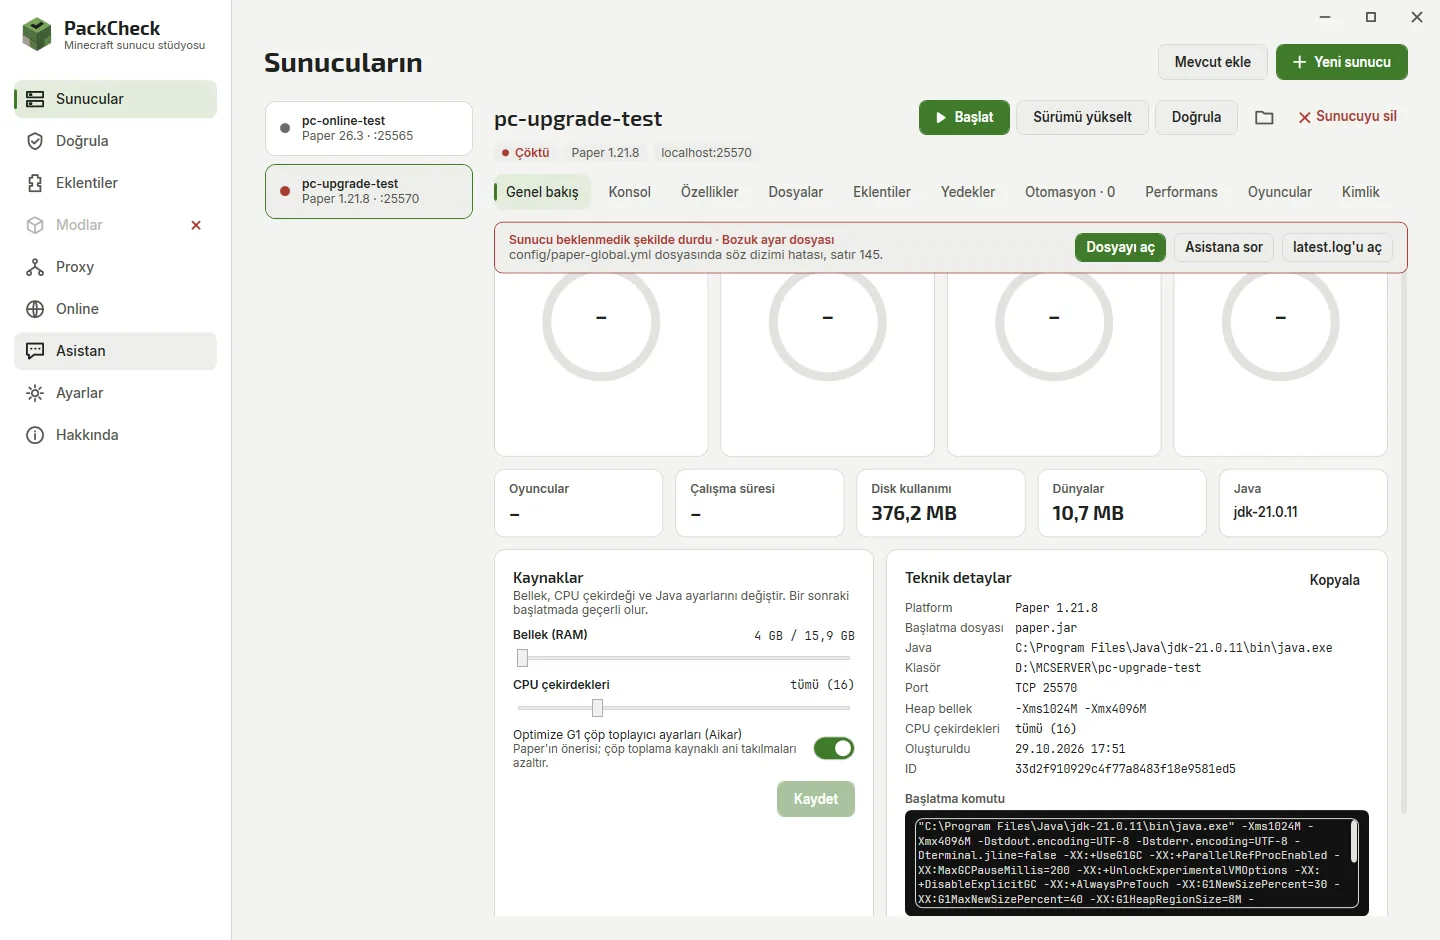Image resolution: width=1440 pixels, height=940 pixels.
Task: Open the Oyuncular tab
Action: [1279, 192]
